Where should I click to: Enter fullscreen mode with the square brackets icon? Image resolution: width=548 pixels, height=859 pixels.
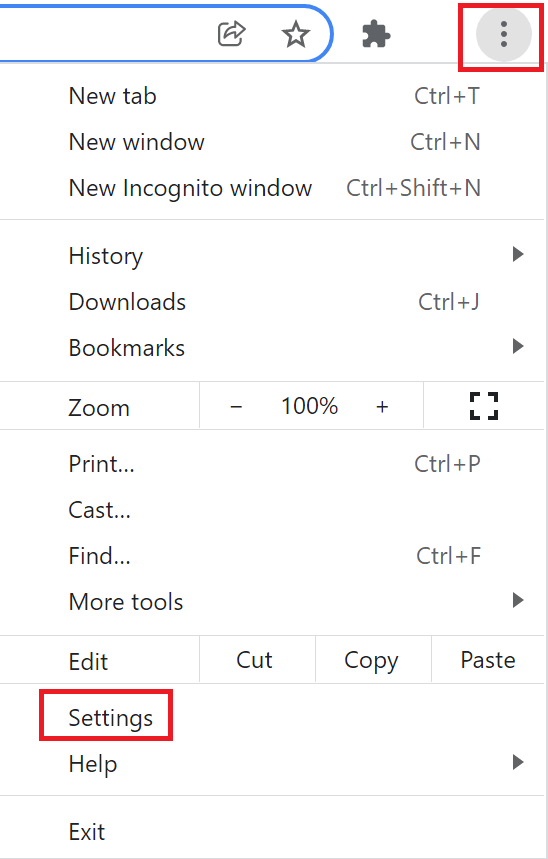point(484,406)
